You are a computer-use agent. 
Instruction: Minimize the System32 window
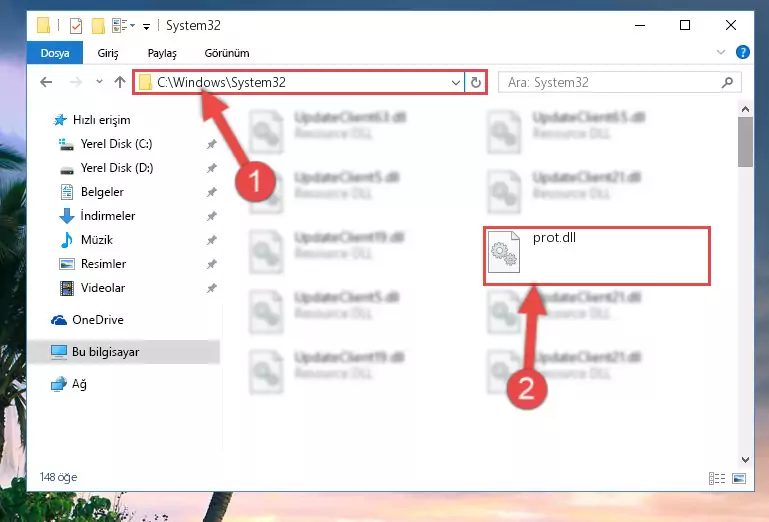click(640, 25)
